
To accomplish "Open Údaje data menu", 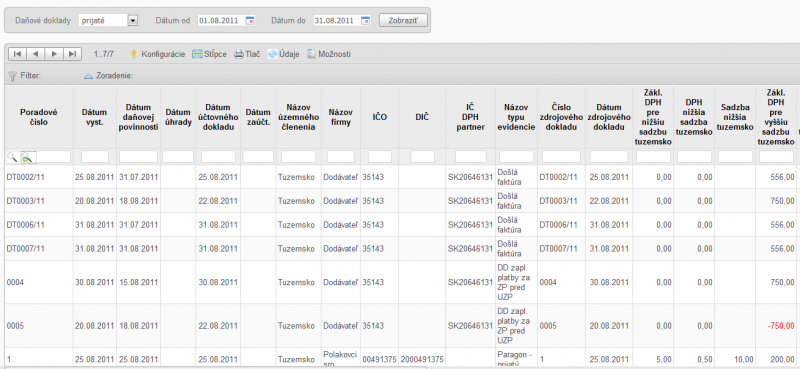I will 283,54.
